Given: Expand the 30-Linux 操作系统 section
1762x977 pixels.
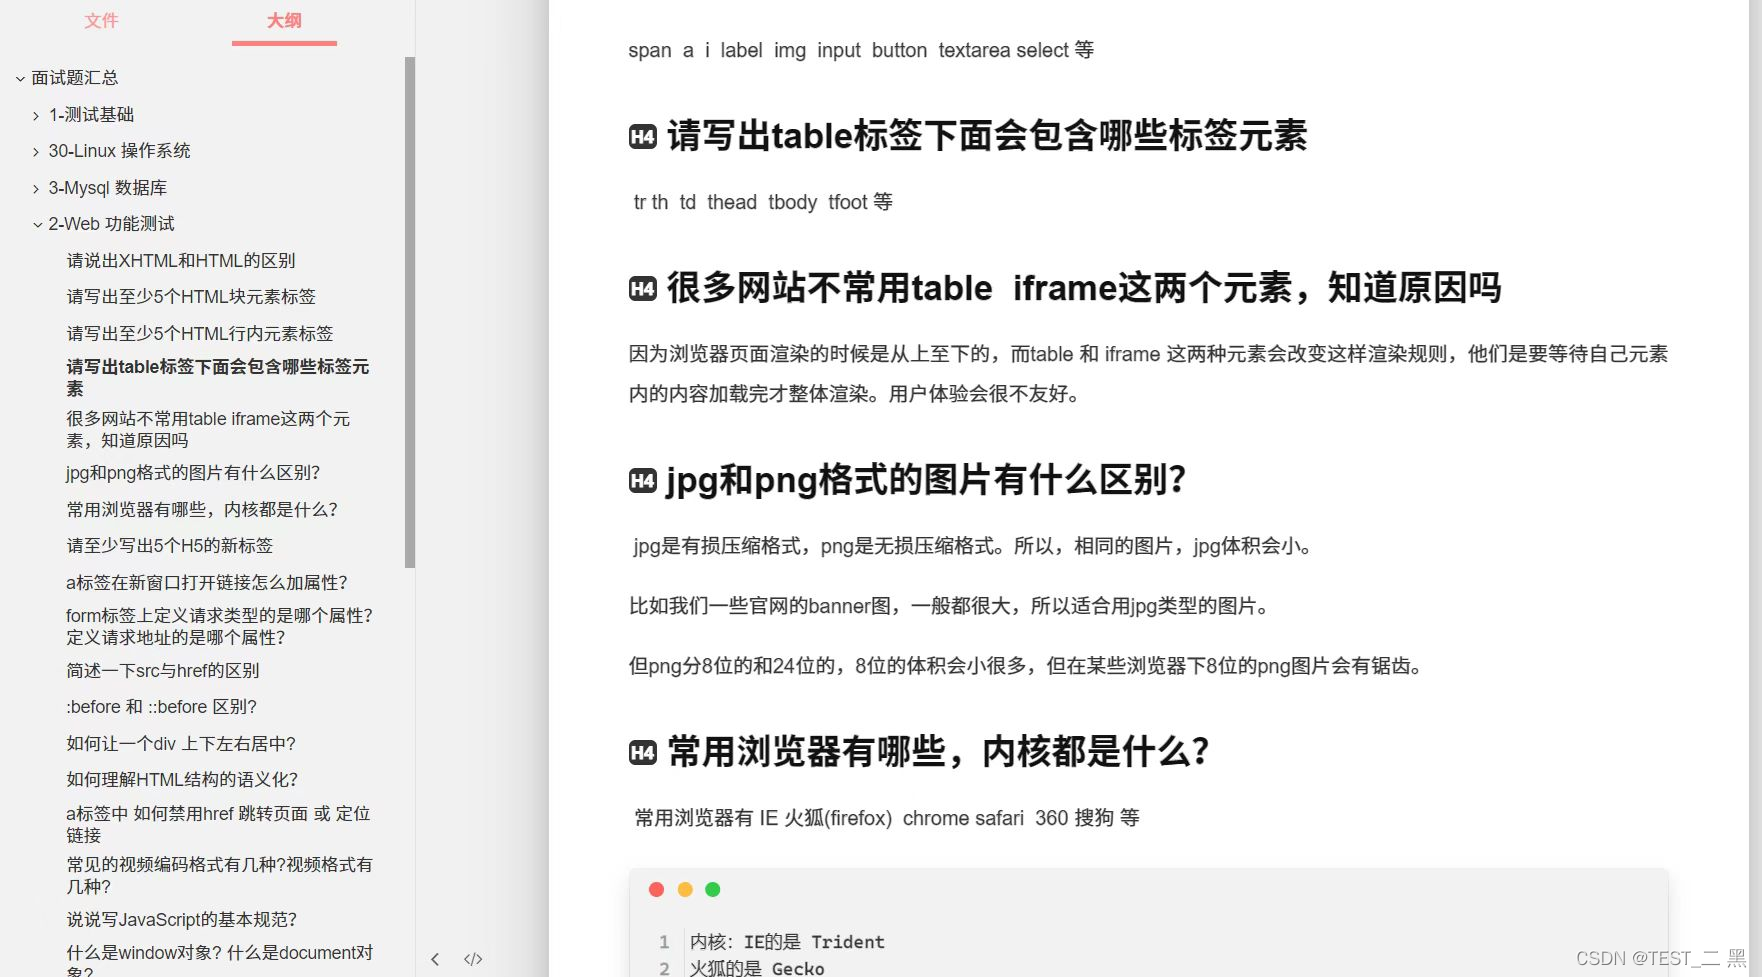Looking at the screenshot, I should tap(36, 151).
